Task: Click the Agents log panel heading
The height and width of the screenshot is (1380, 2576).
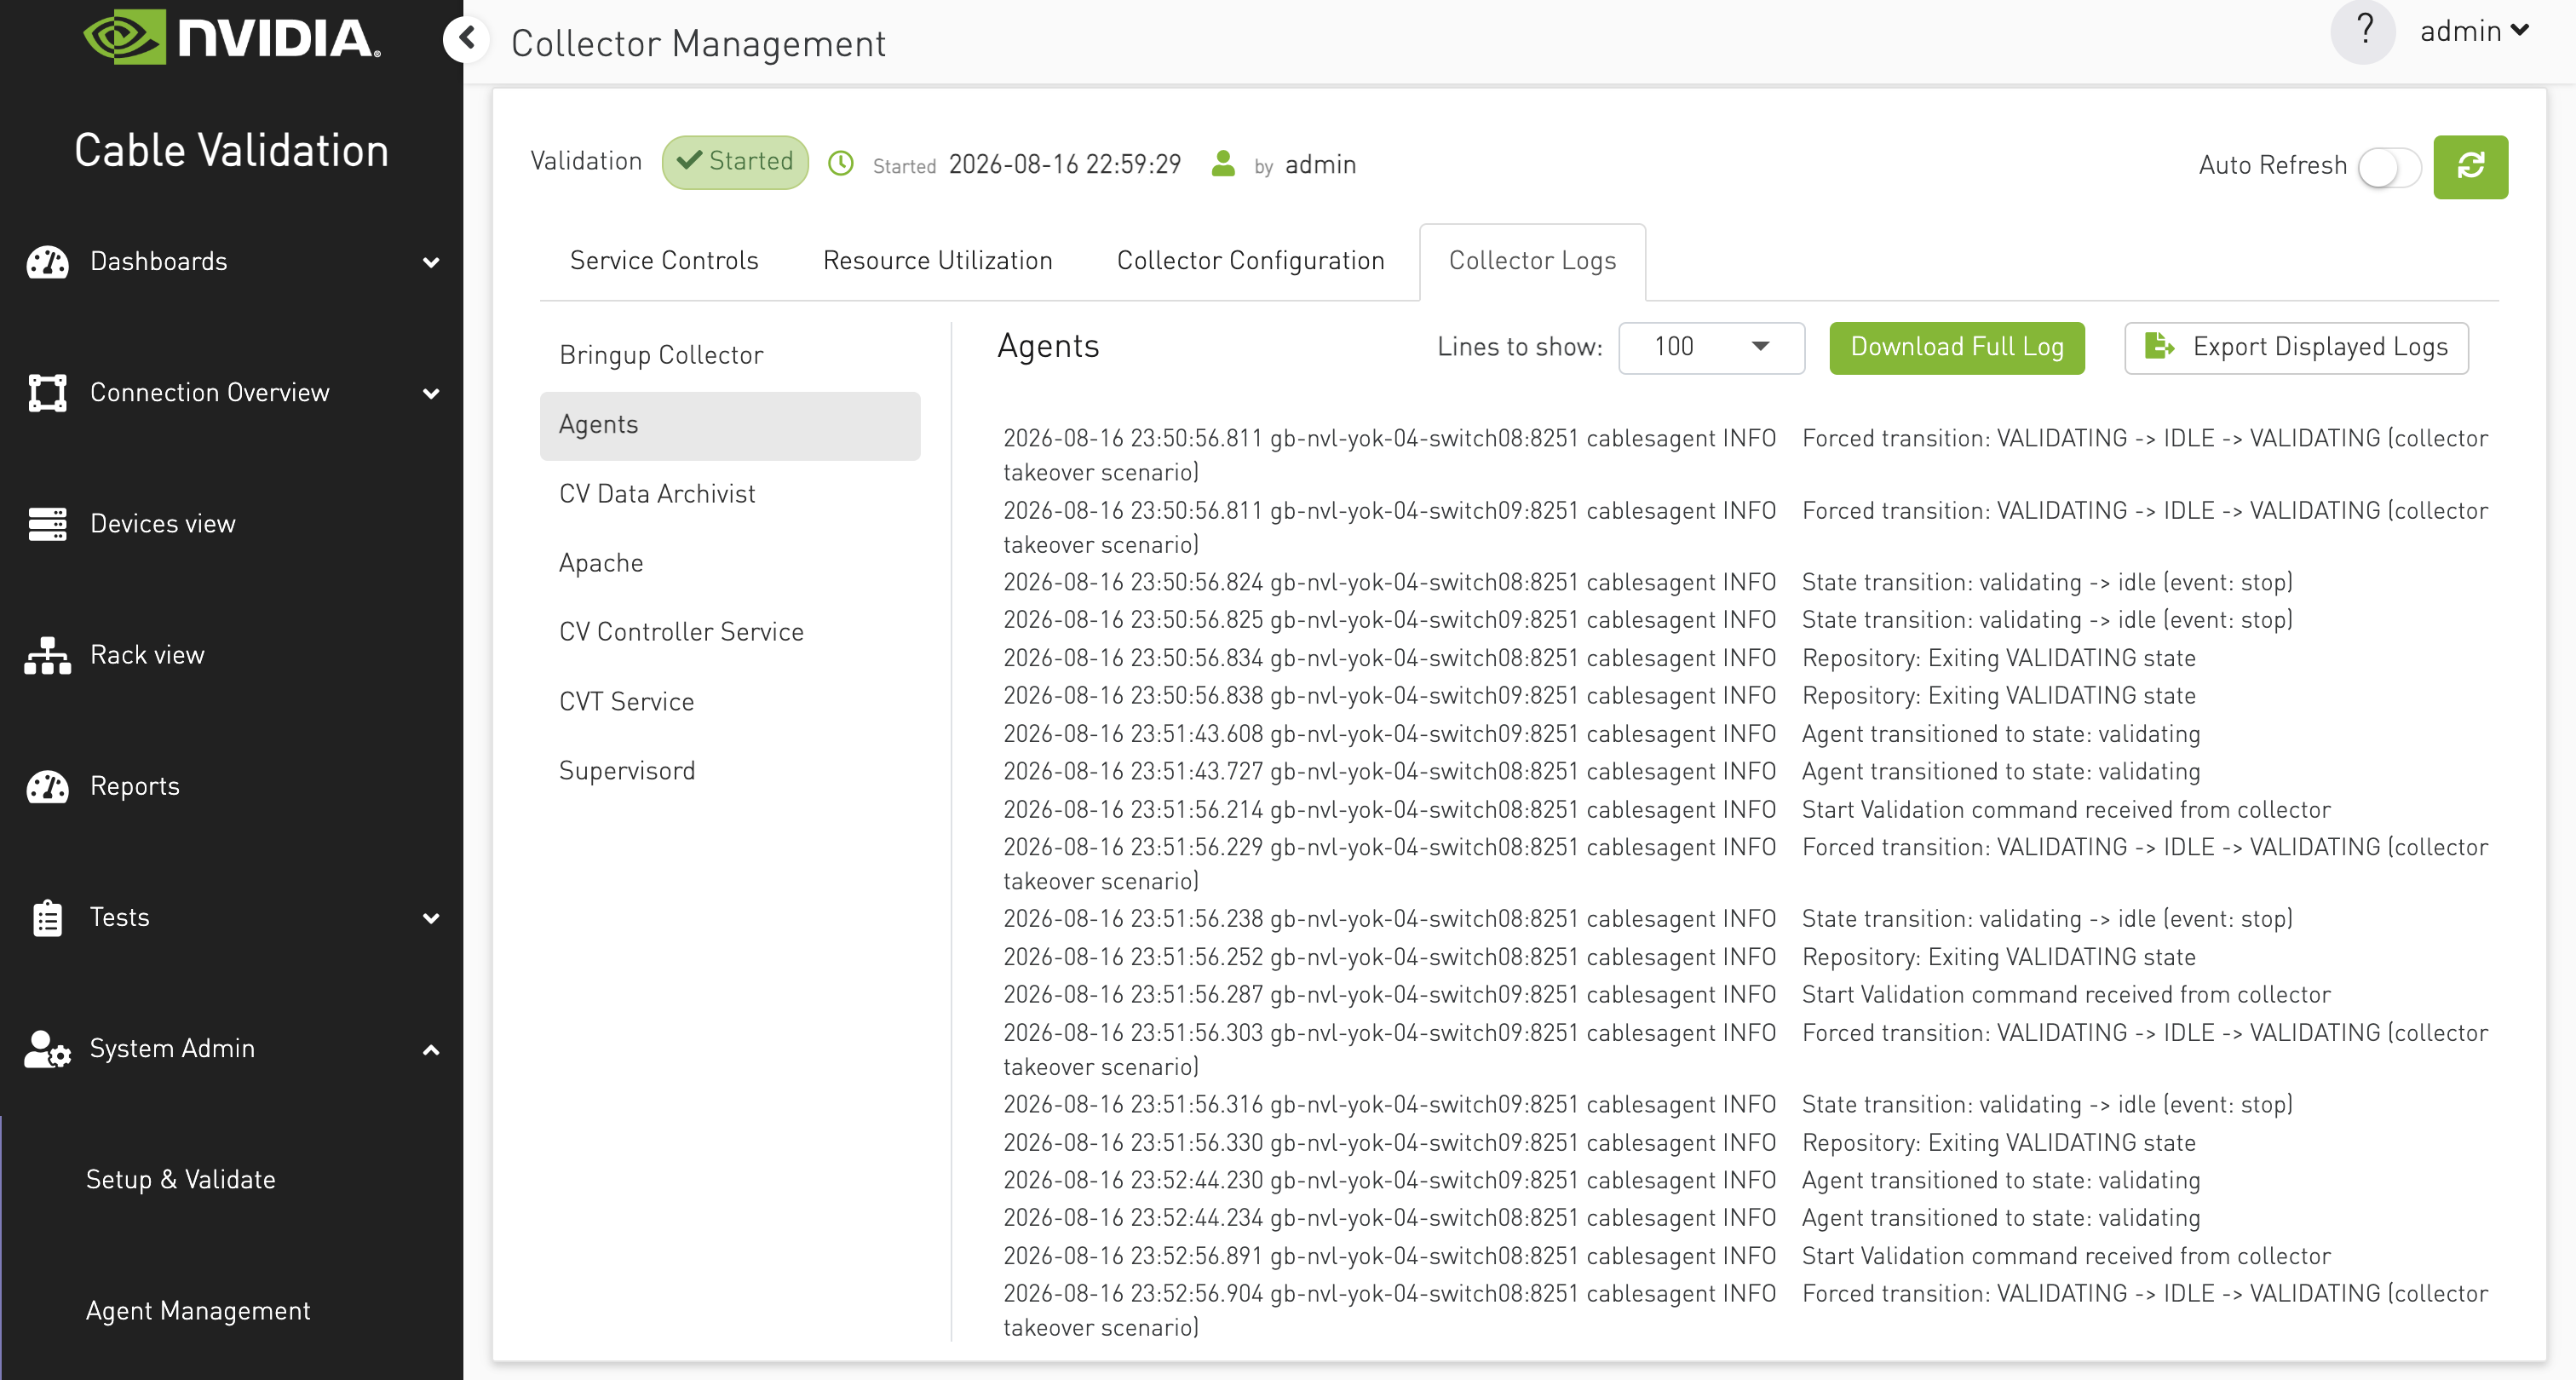Action: point(1048,346)
